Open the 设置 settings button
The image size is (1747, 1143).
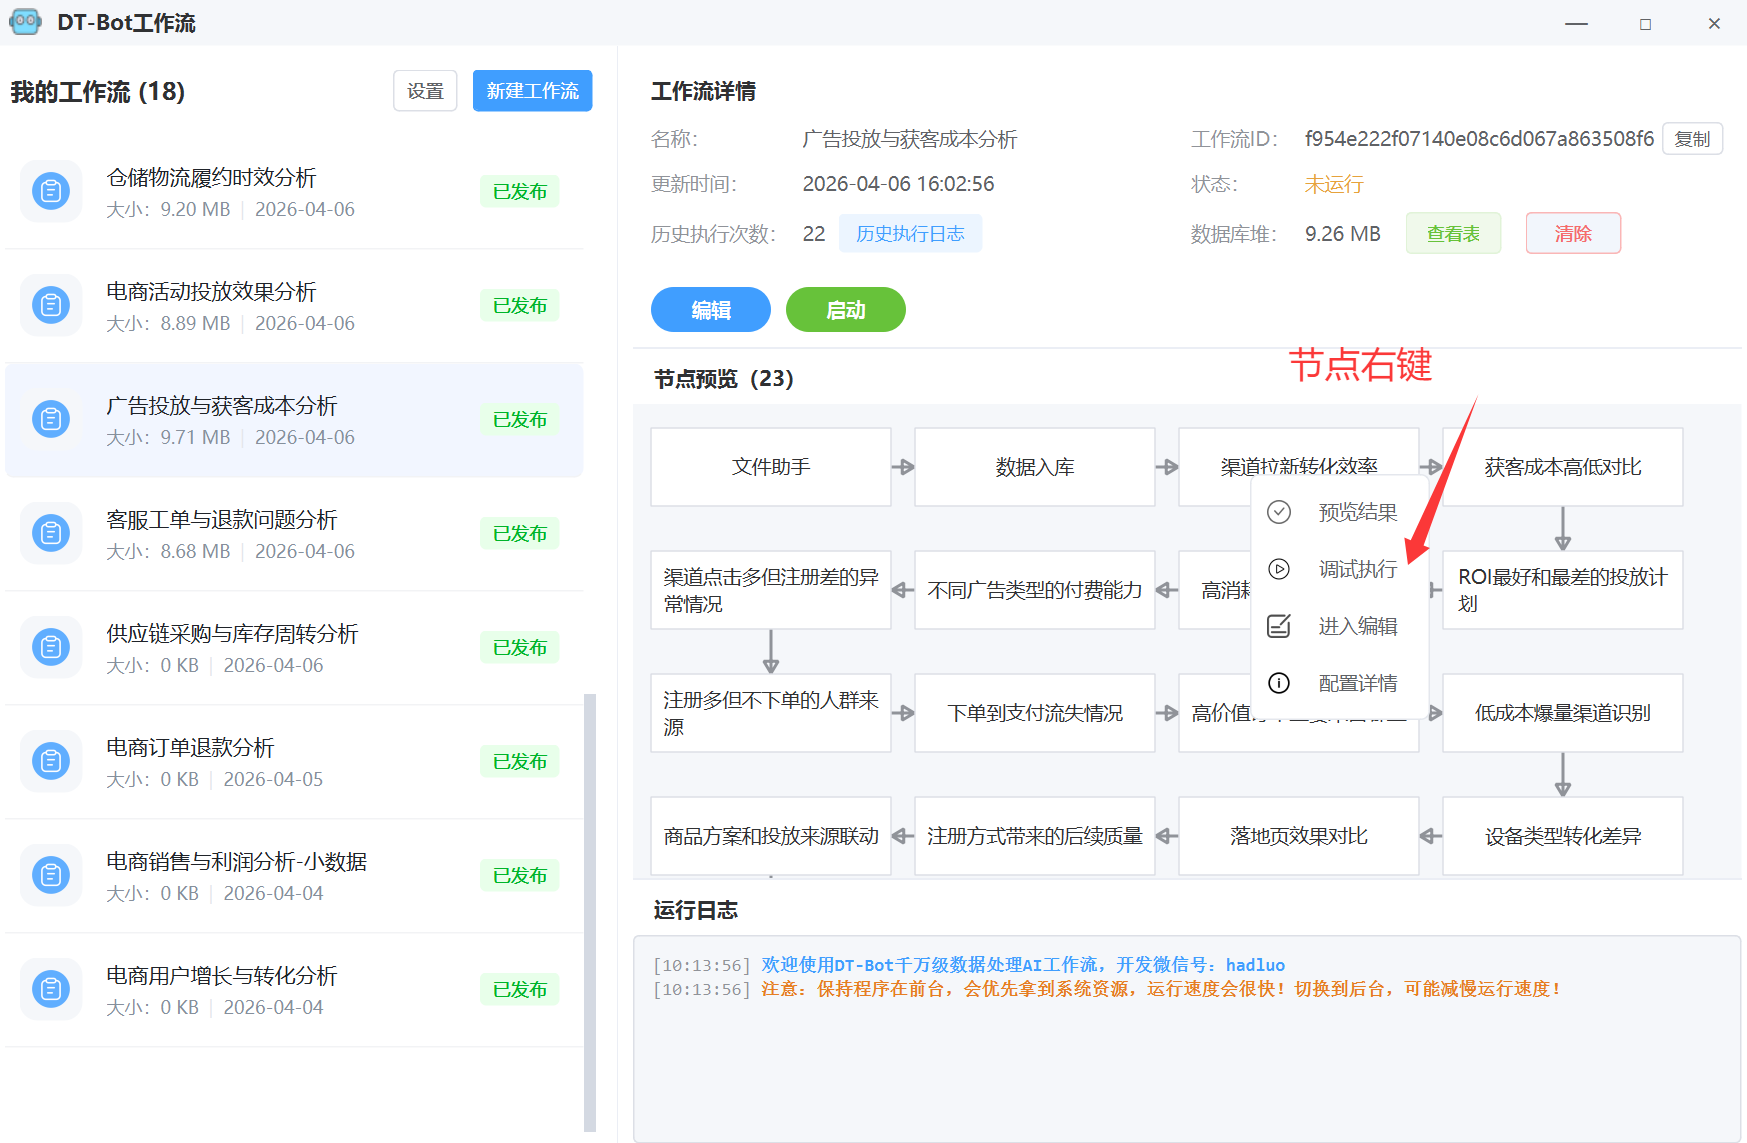[425, 91]
